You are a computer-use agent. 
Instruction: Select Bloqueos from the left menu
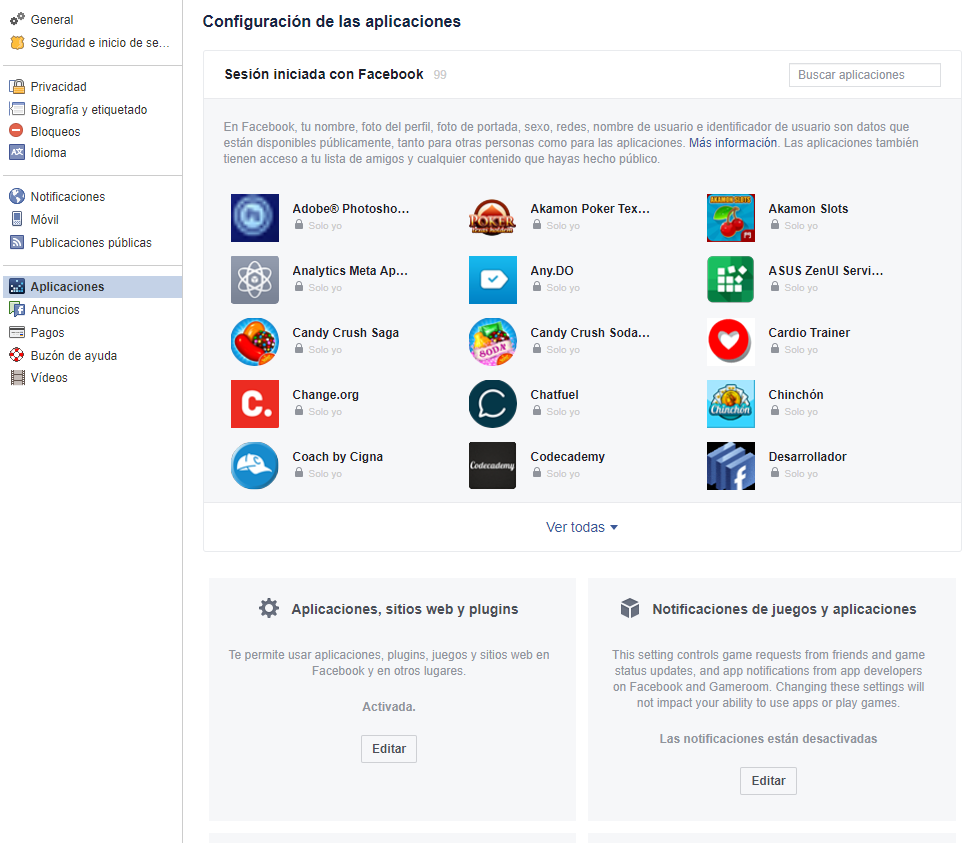coord(55,132)
